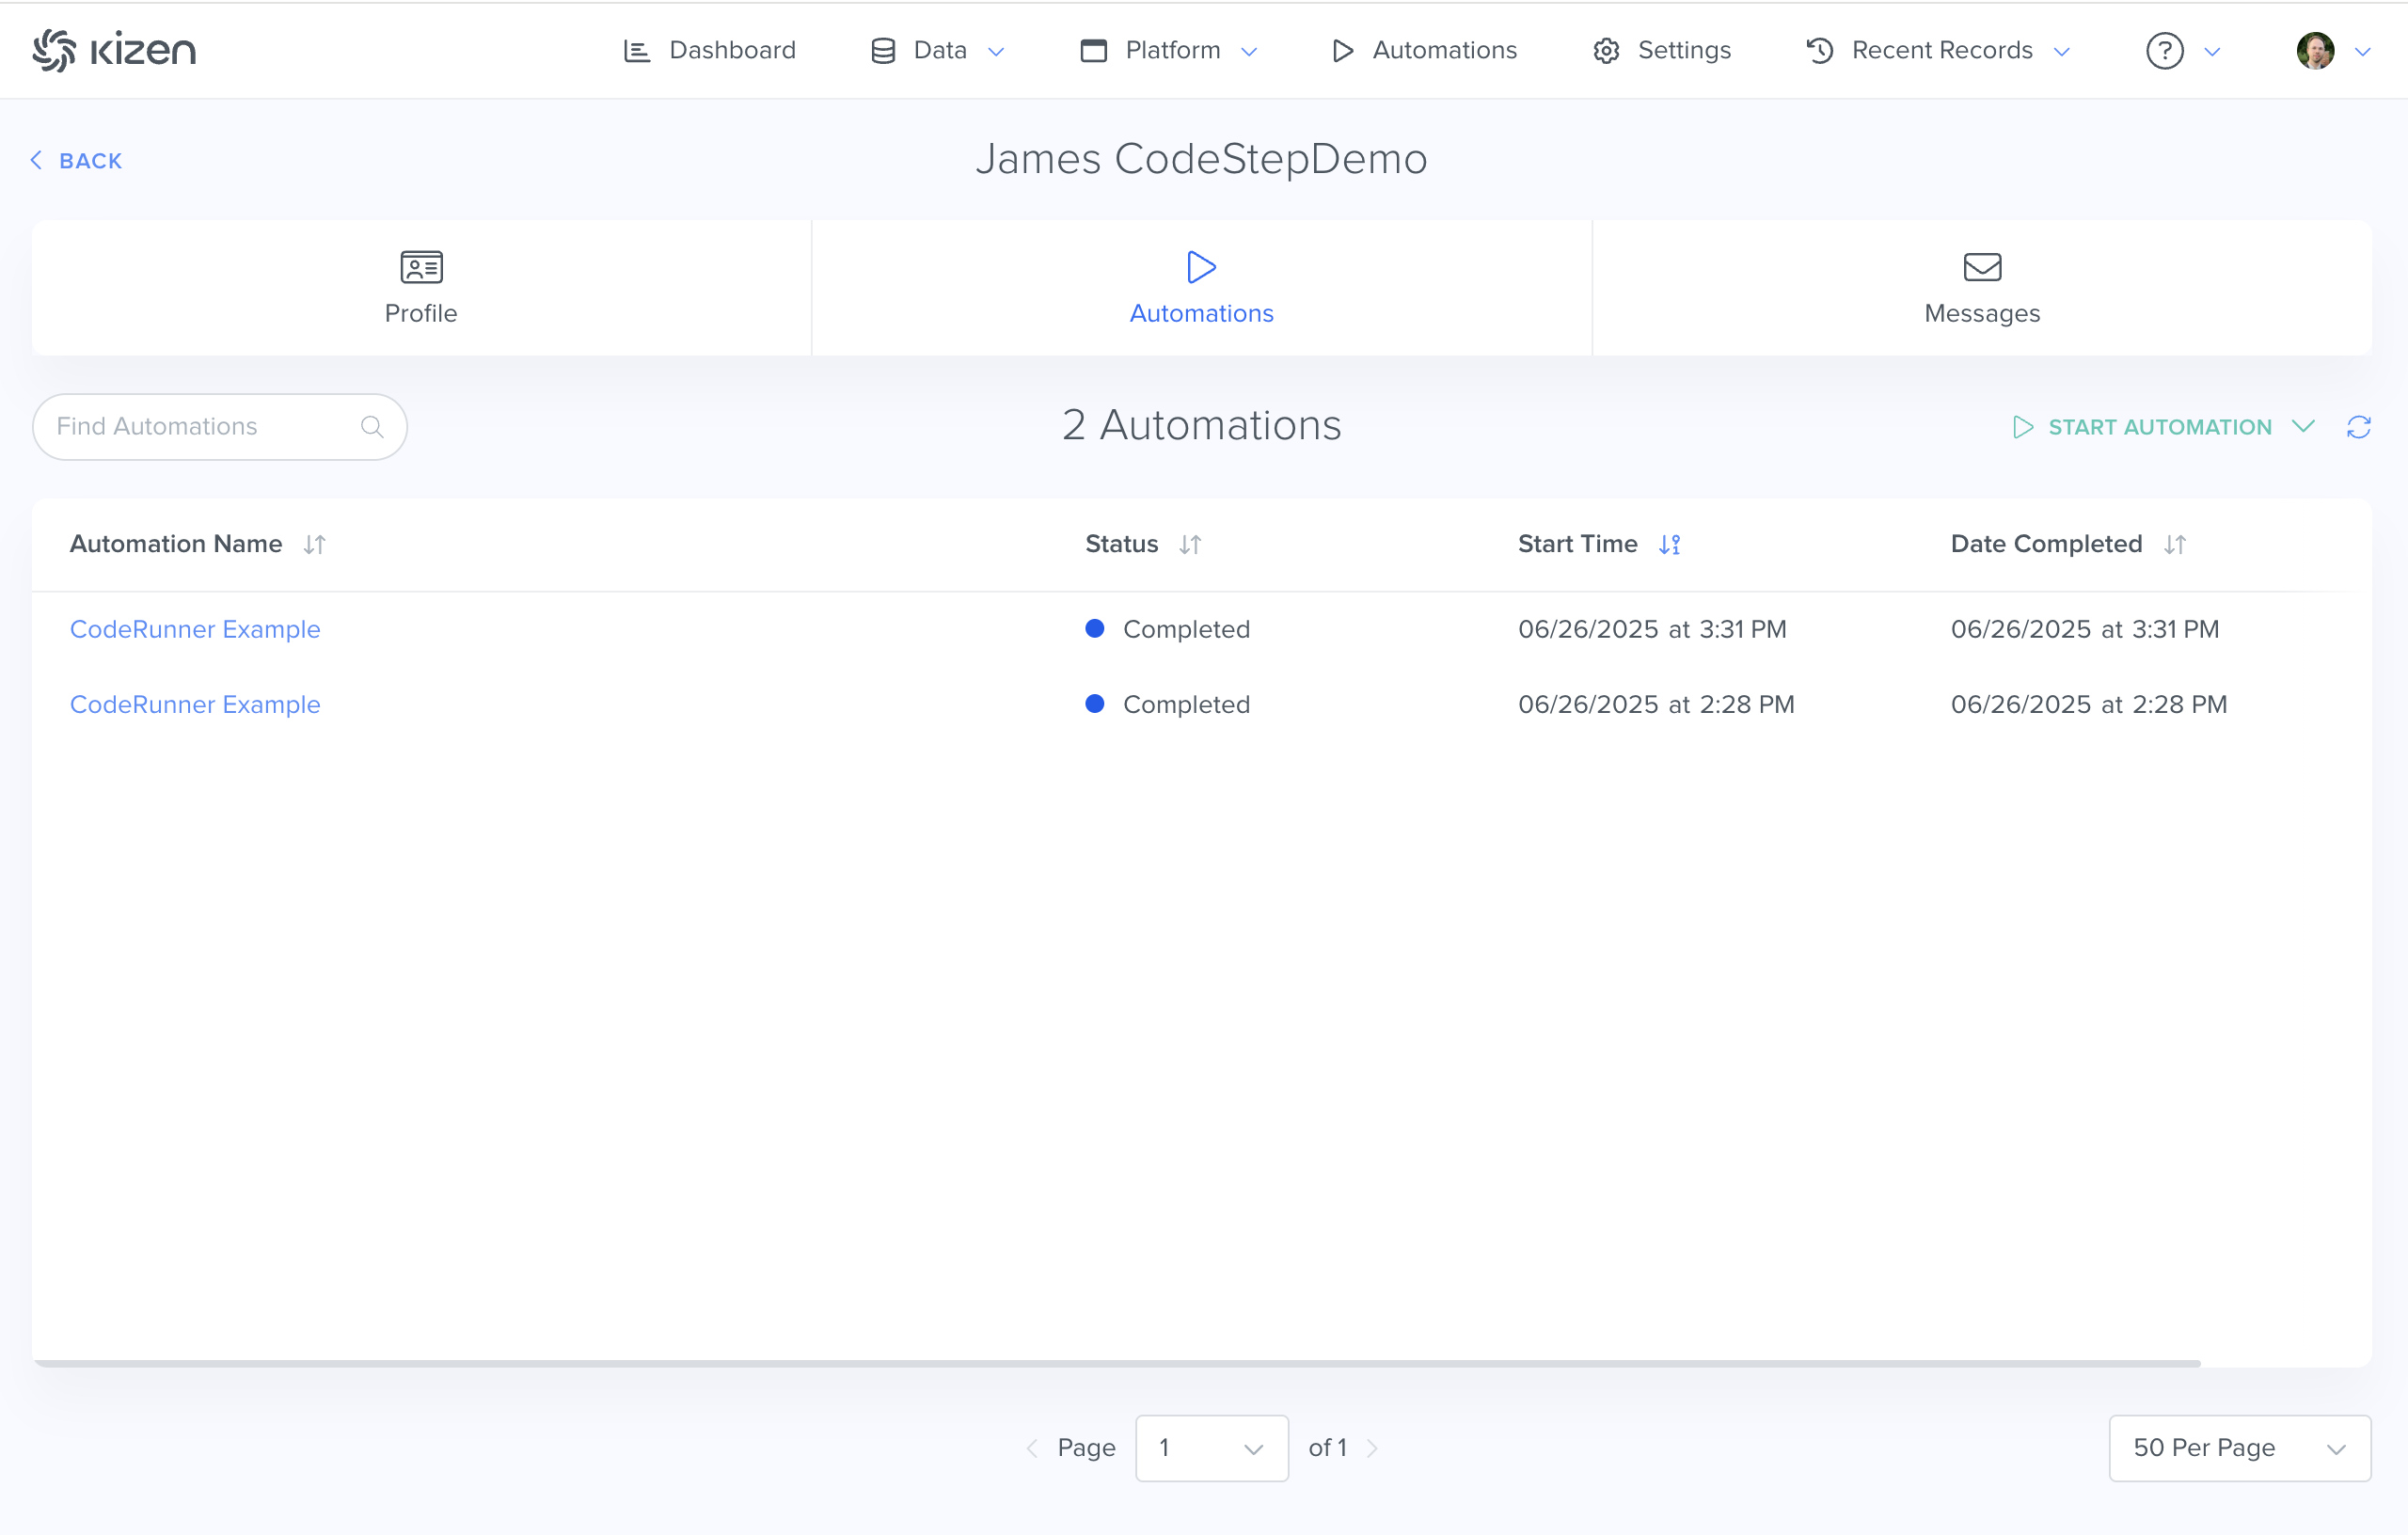Expand the Recent Records chevron
Screen dimensions: 2408x1535
tap(2061, 52)
